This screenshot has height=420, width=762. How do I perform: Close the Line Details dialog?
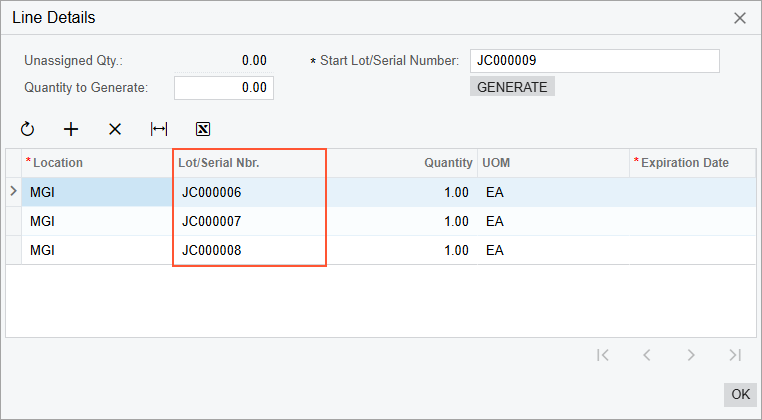point(740,18)
